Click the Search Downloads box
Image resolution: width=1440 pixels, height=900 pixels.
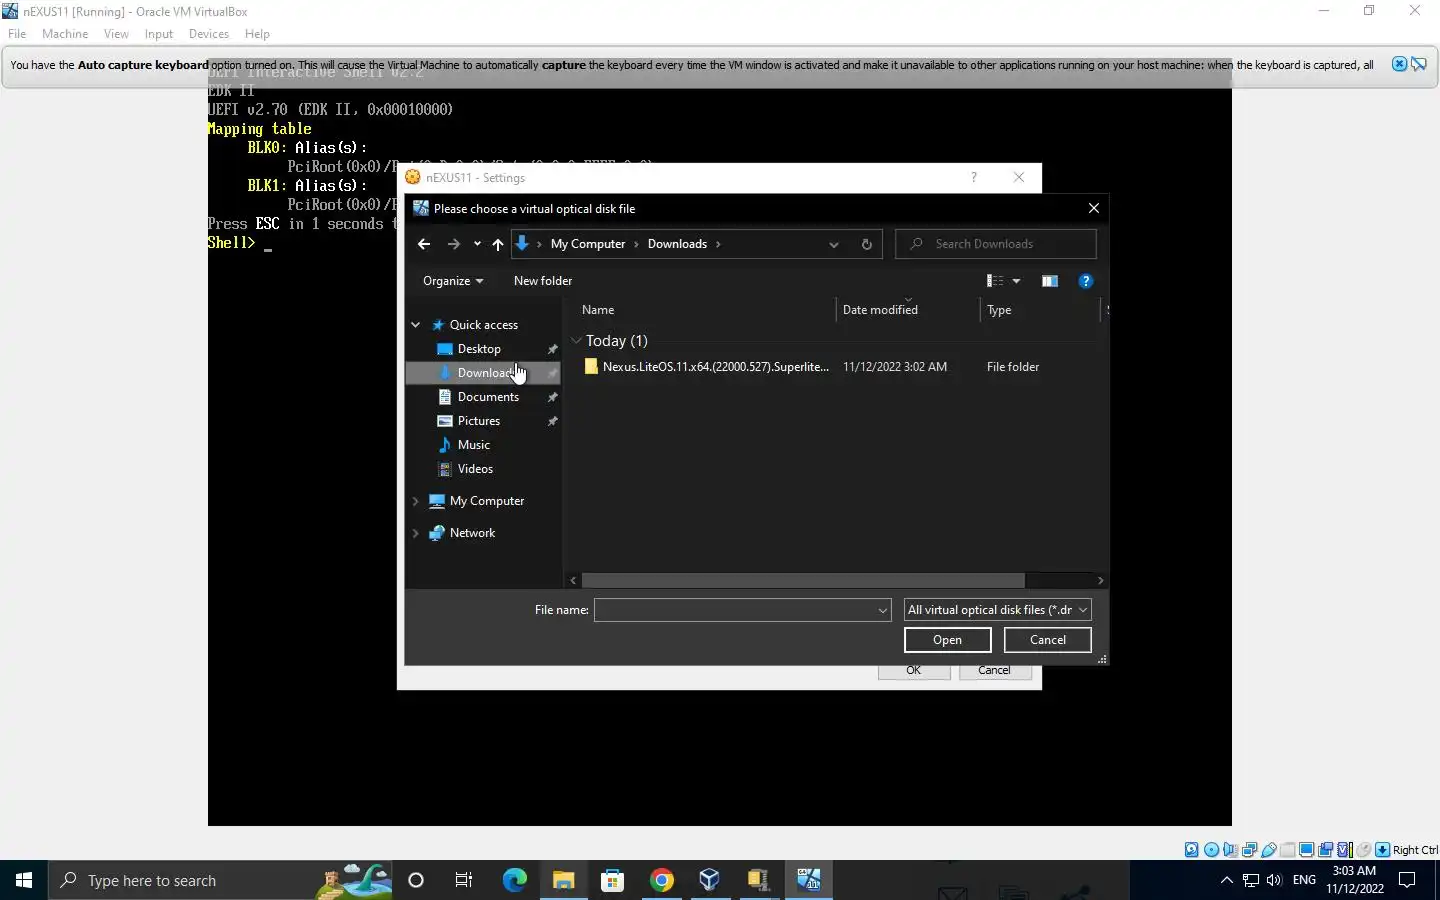996,244
